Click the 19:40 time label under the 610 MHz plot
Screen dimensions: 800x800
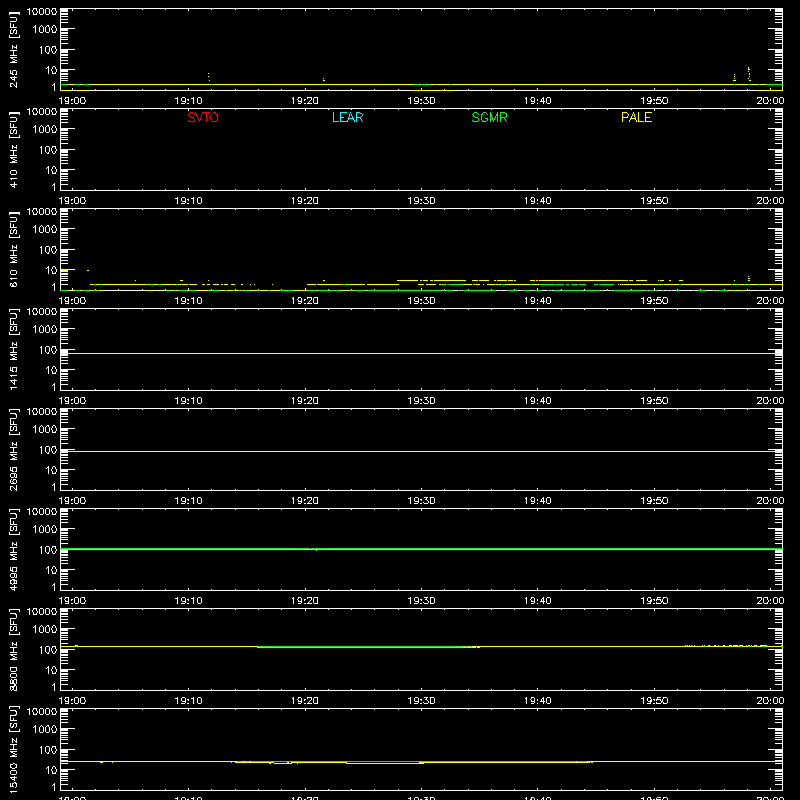[538, 301]
